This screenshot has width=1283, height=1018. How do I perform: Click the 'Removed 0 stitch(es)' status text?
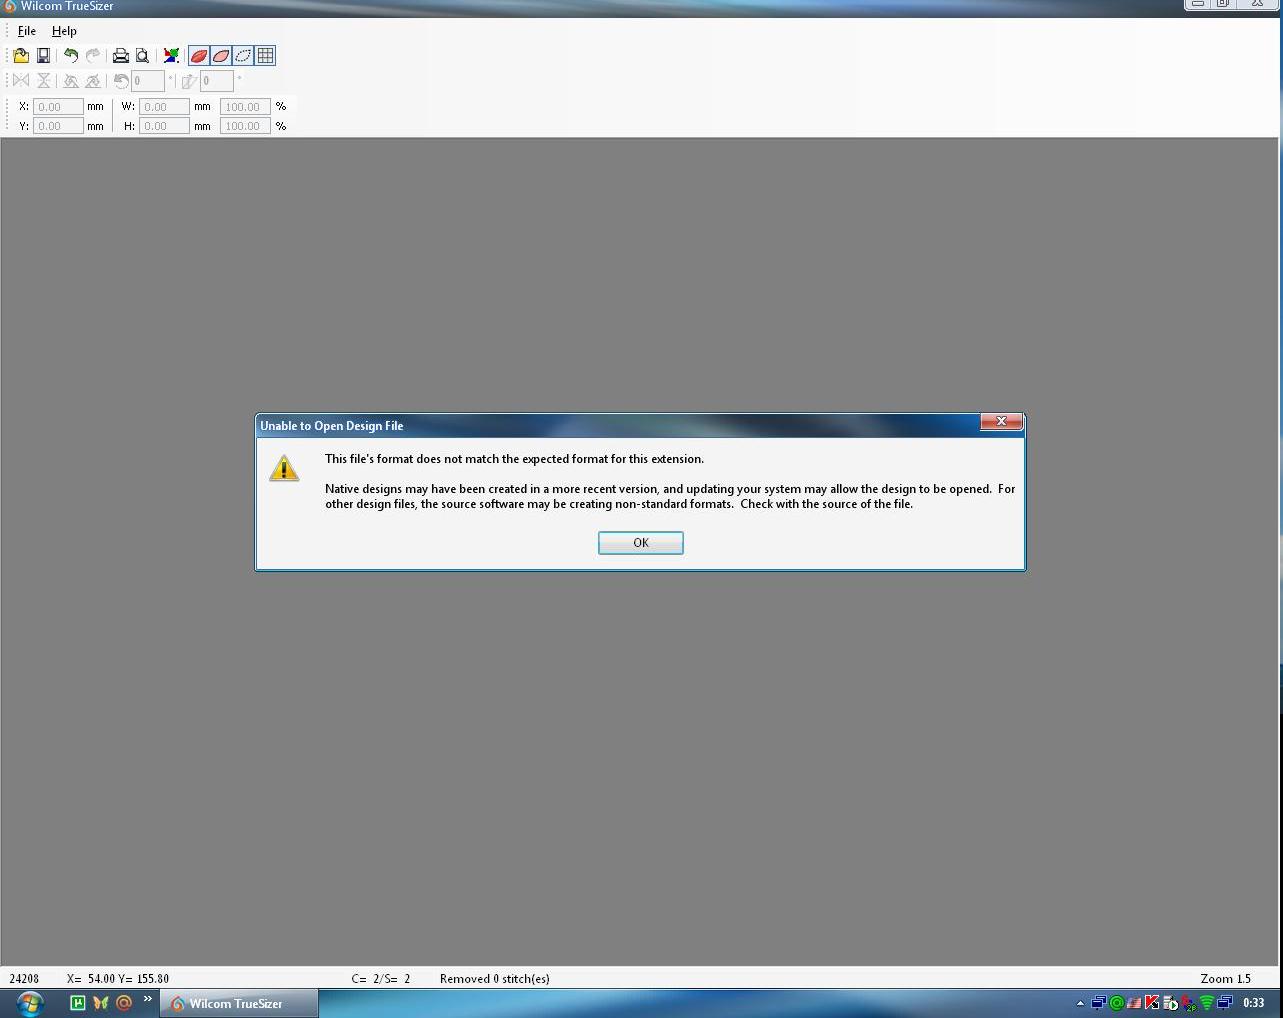tap(495, 979)
